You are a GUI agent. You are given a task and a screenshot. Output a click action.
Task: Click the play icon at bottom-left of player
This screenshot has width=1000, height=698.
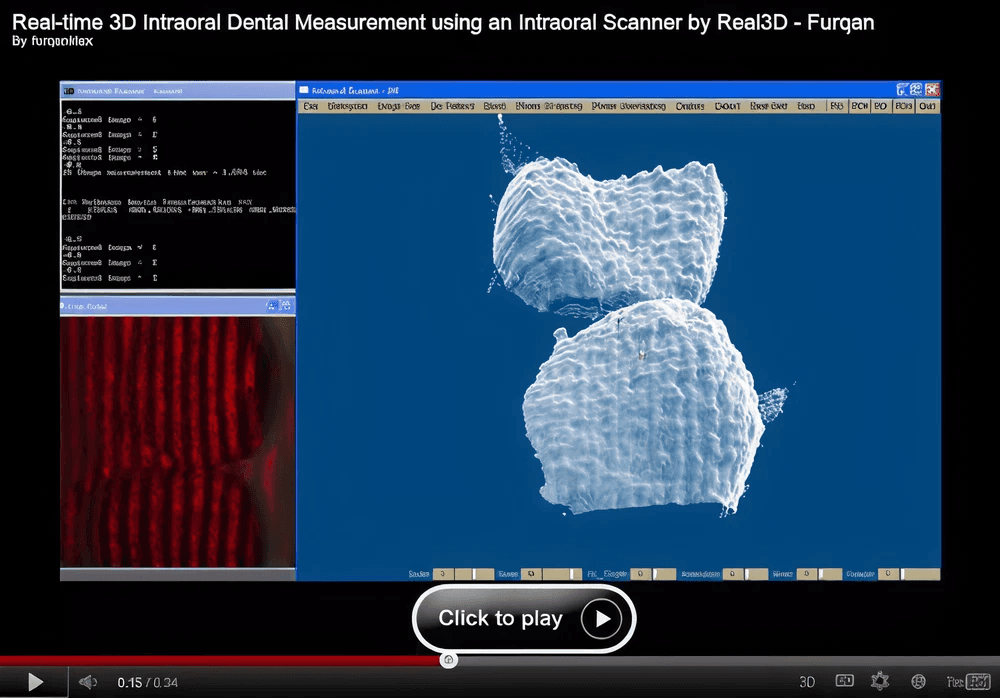click(35, 682)
